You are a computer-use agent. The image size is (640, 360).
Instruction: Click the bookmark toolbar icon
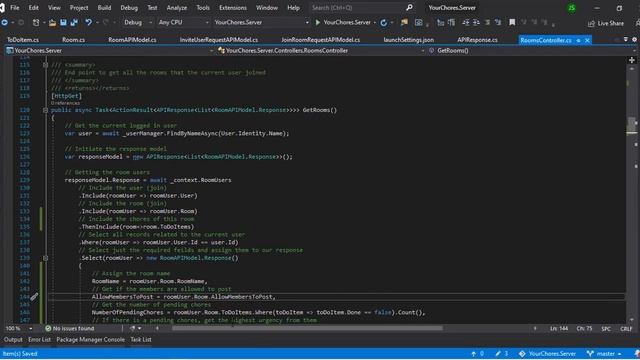coord(512,22)
